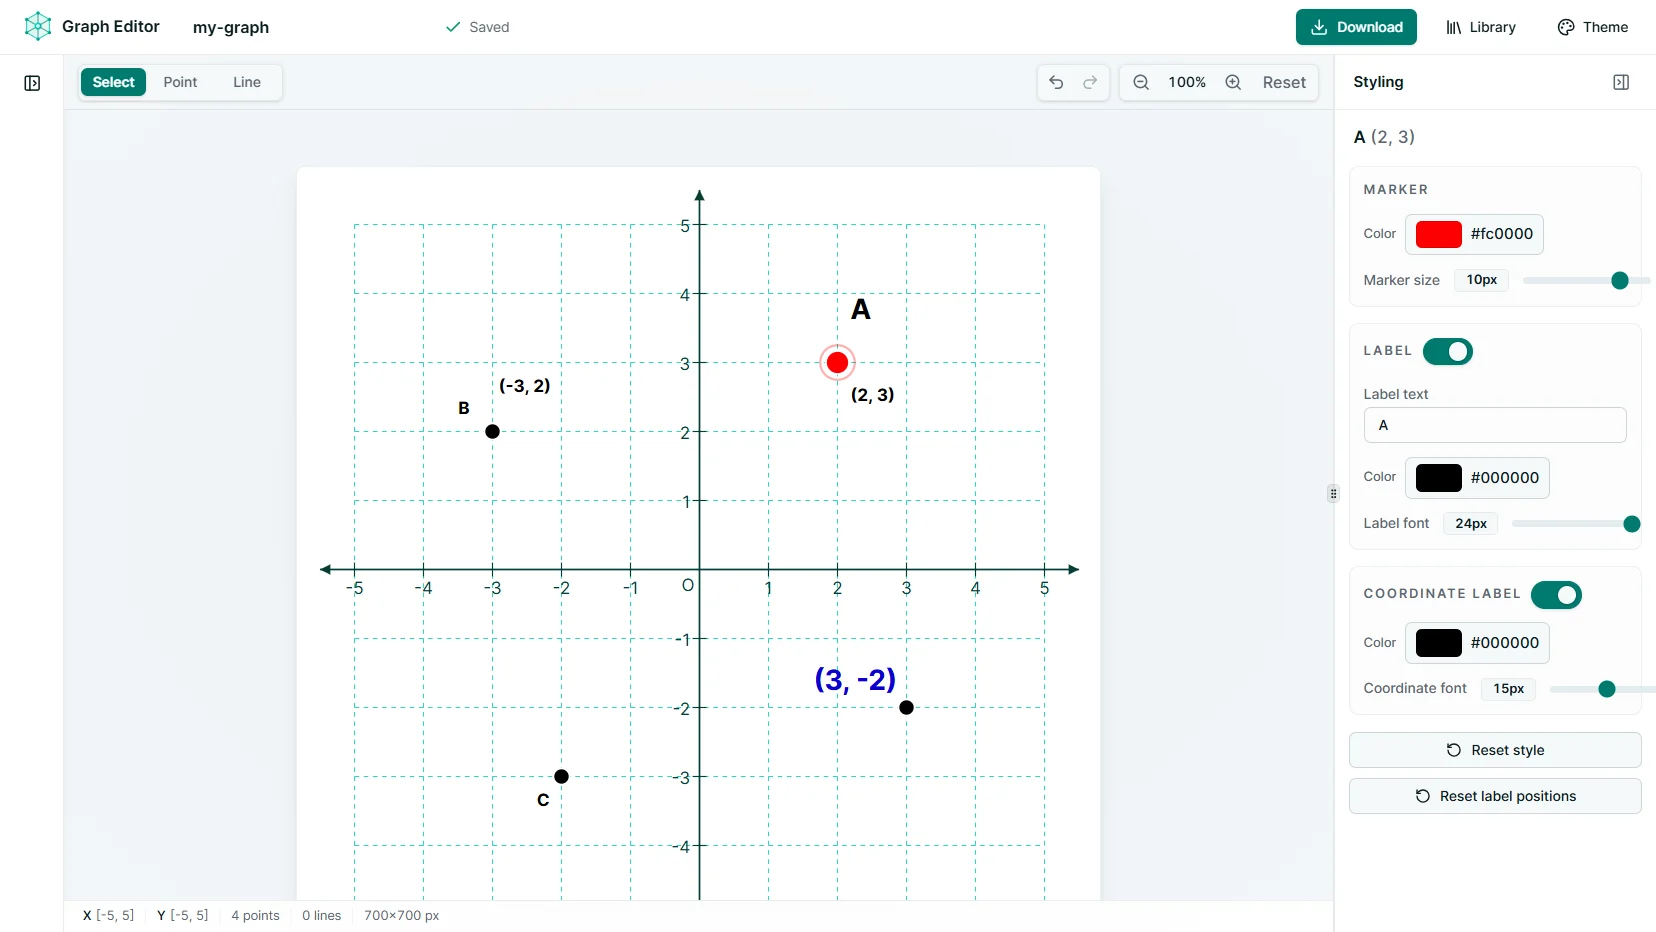
Task: Open the coordinate label color swatch
Action: (x=1438, y=643)
